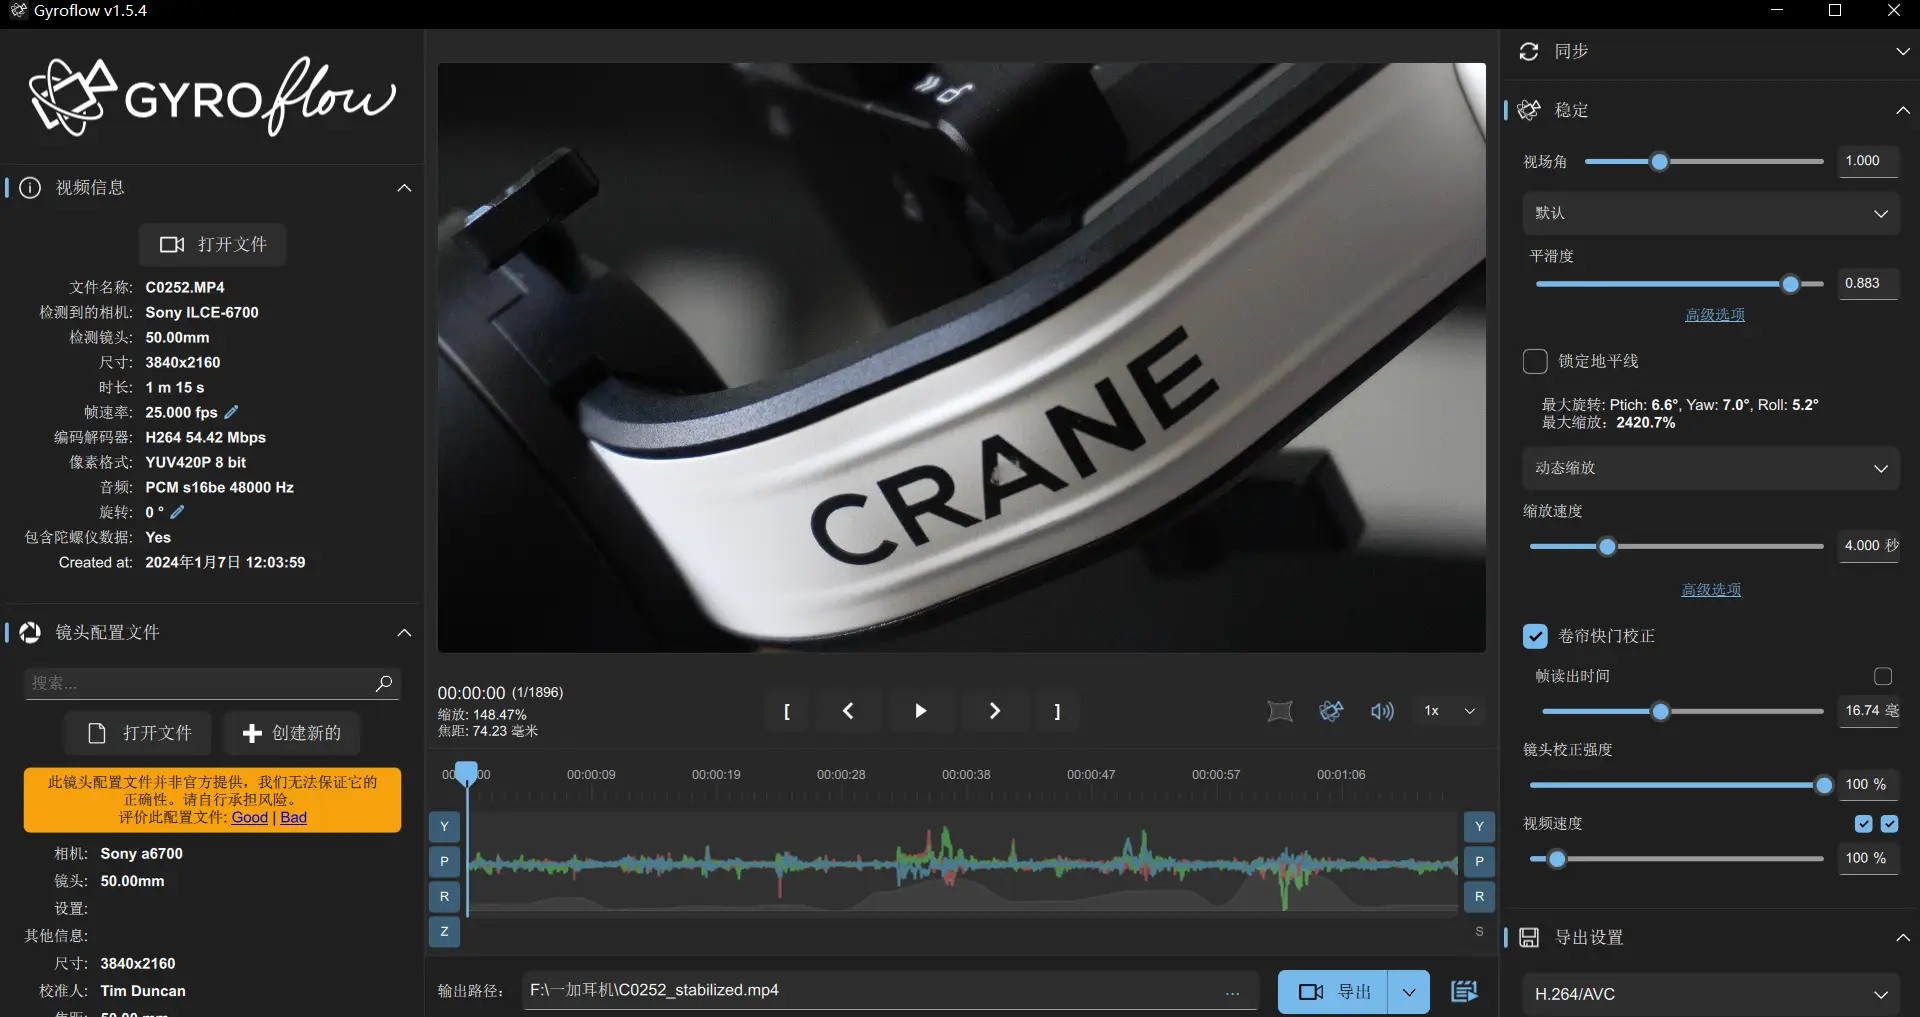
Task: Toggle left Y axis gyro chart button
Action: click(x=444, y=827)
